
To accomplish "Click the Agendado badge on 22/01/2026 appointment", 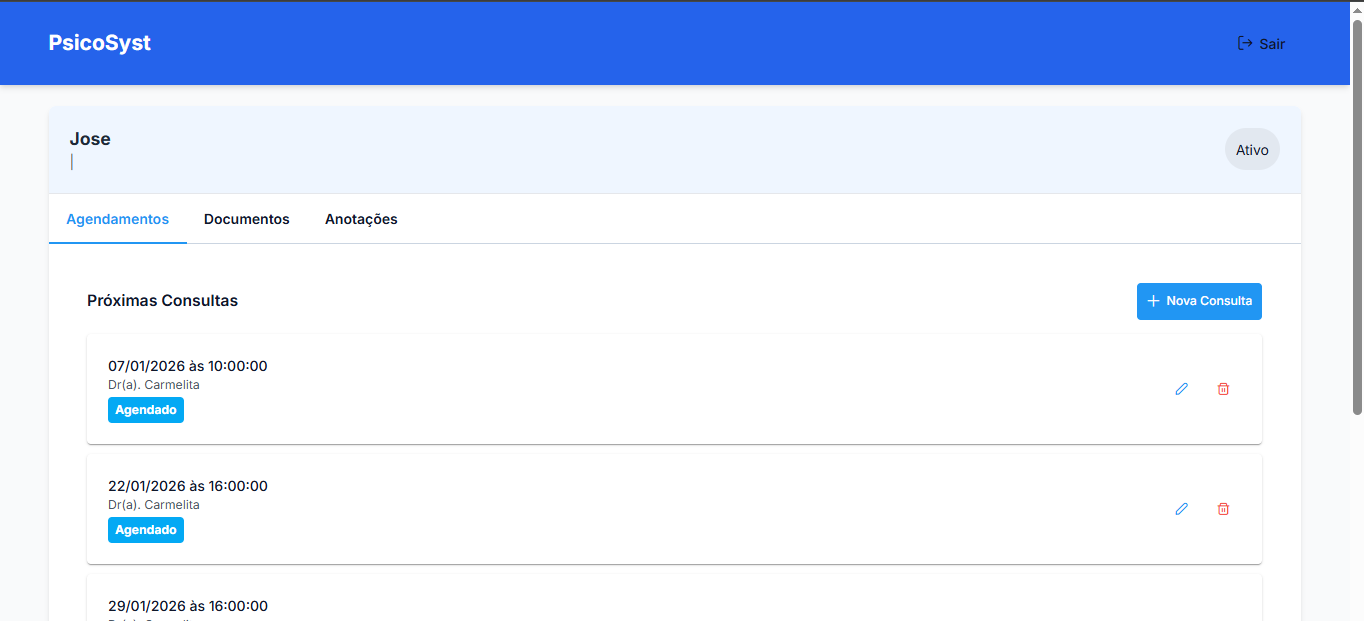I will (146, 530).
